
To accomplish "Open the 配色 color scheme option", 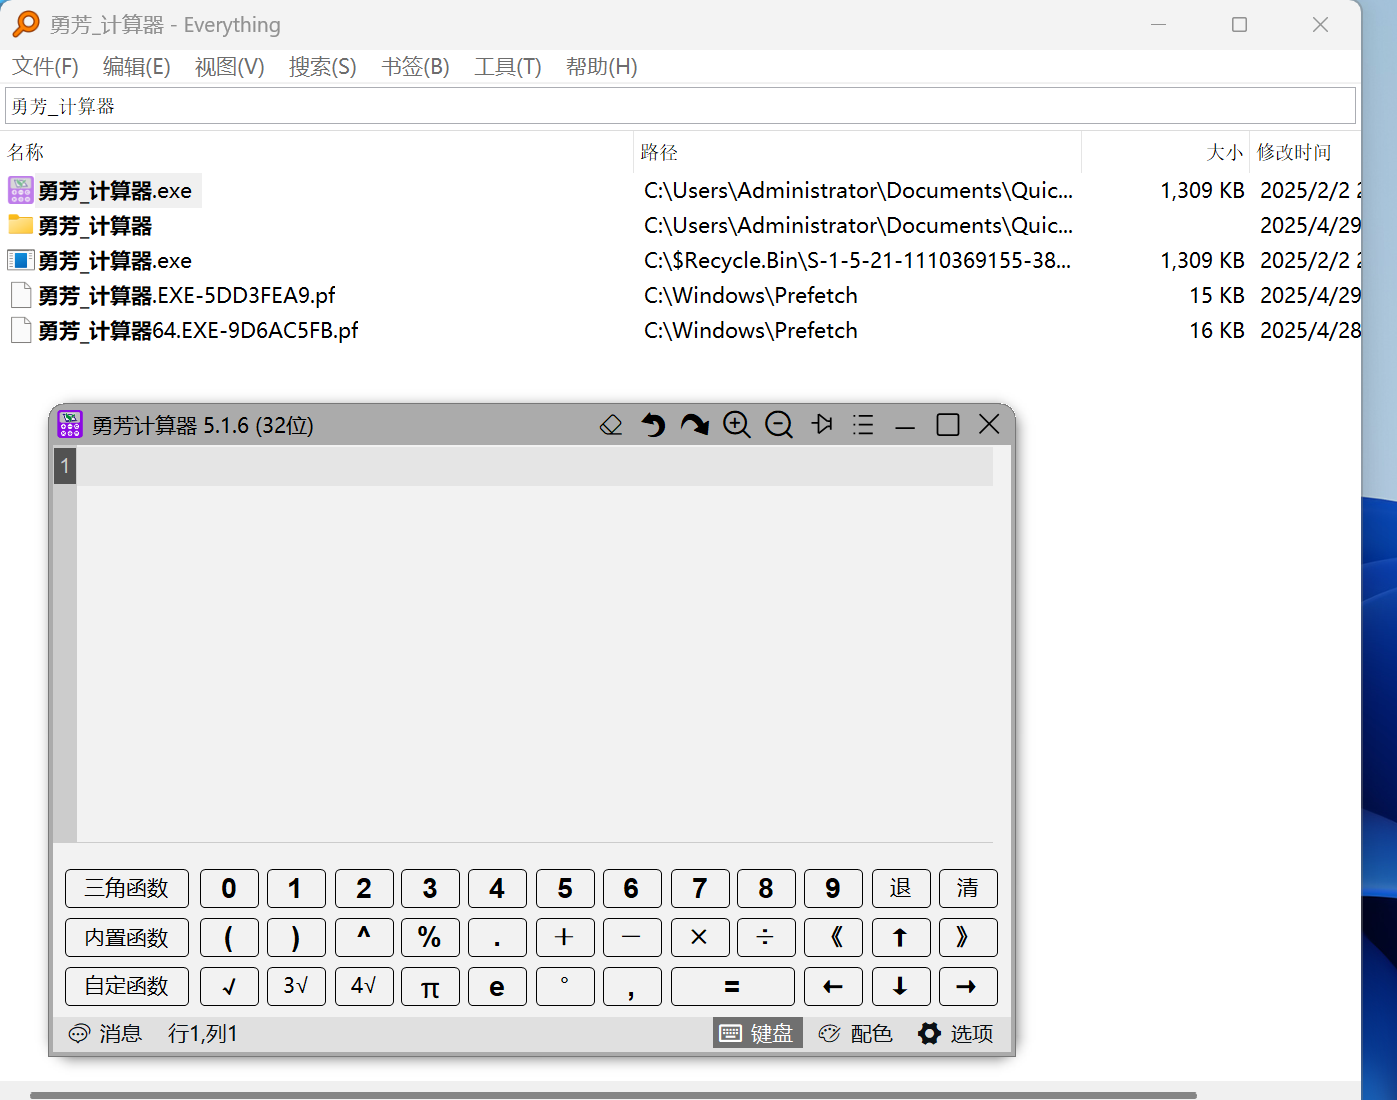I will [856, 1033].
